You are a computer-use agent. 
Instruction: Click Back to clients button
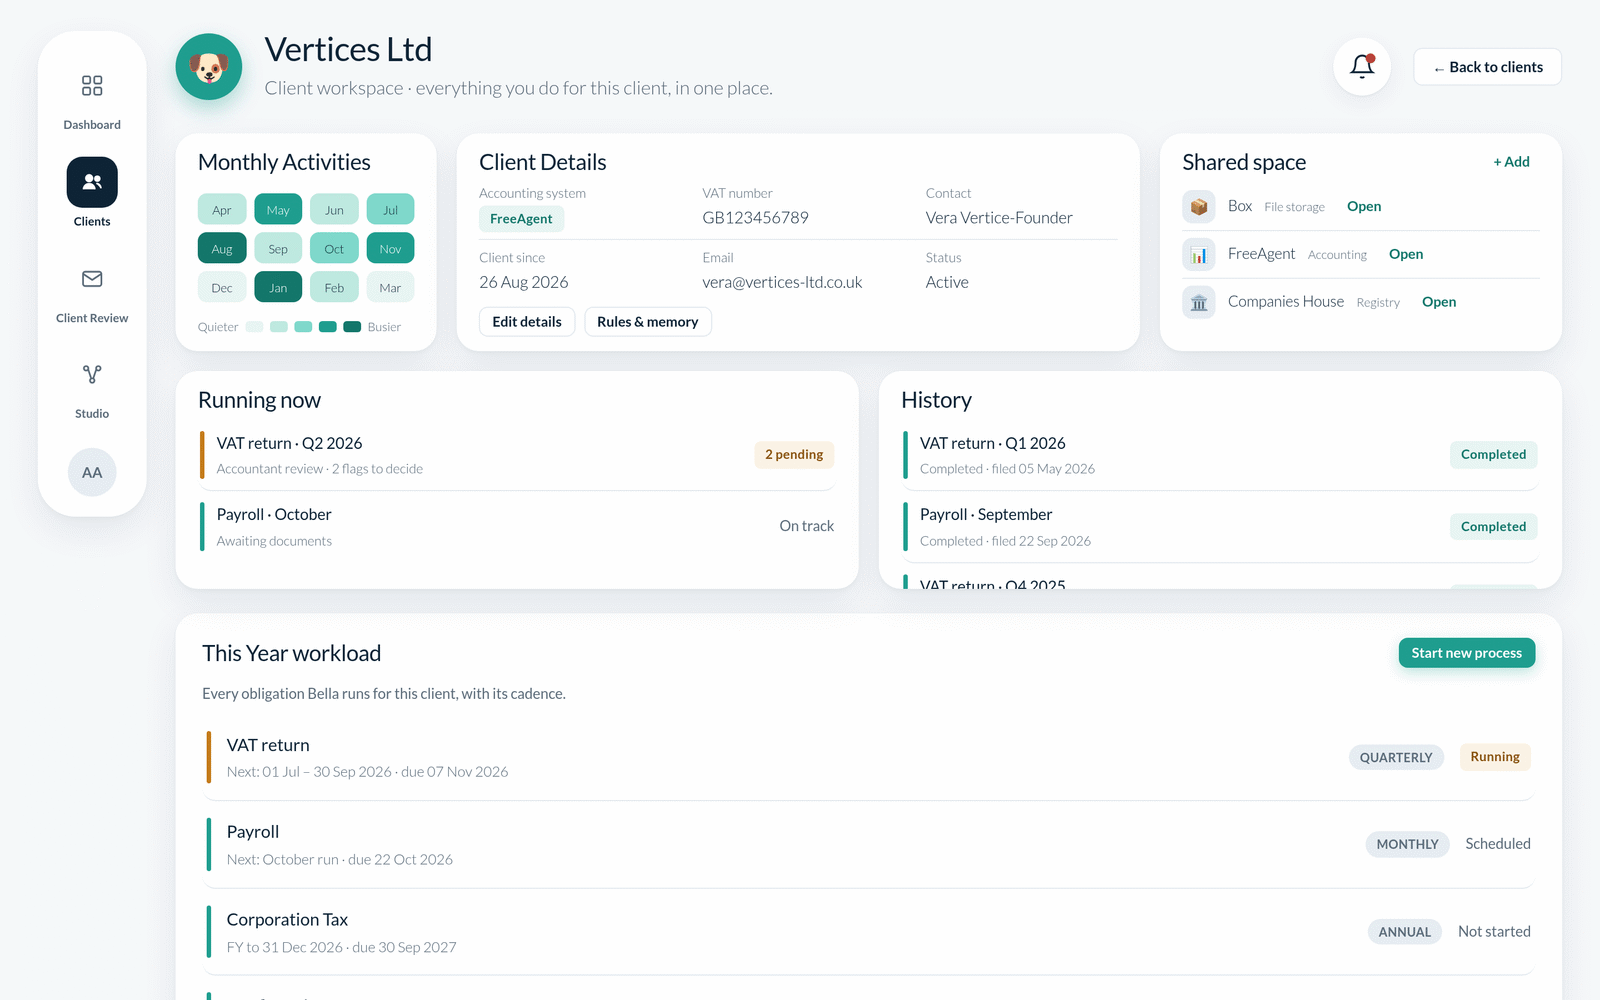coord(1487,67)
